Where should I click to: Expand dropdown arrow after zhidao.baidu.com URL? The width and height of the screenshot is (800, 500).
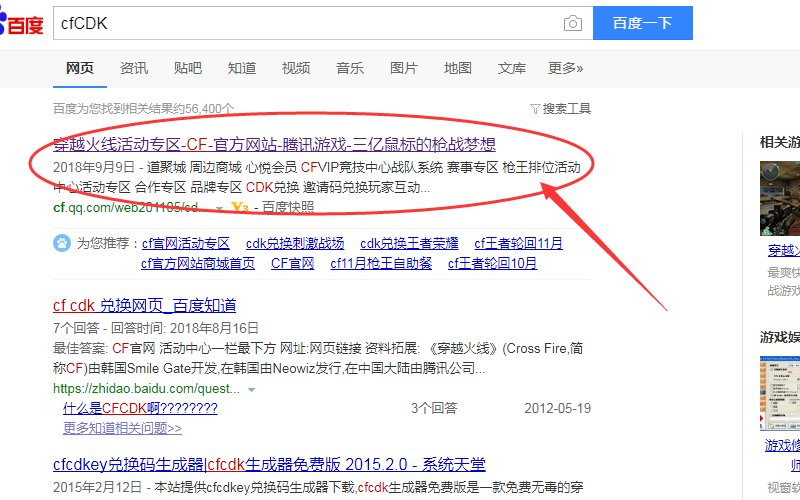click(x=251, y=390)
